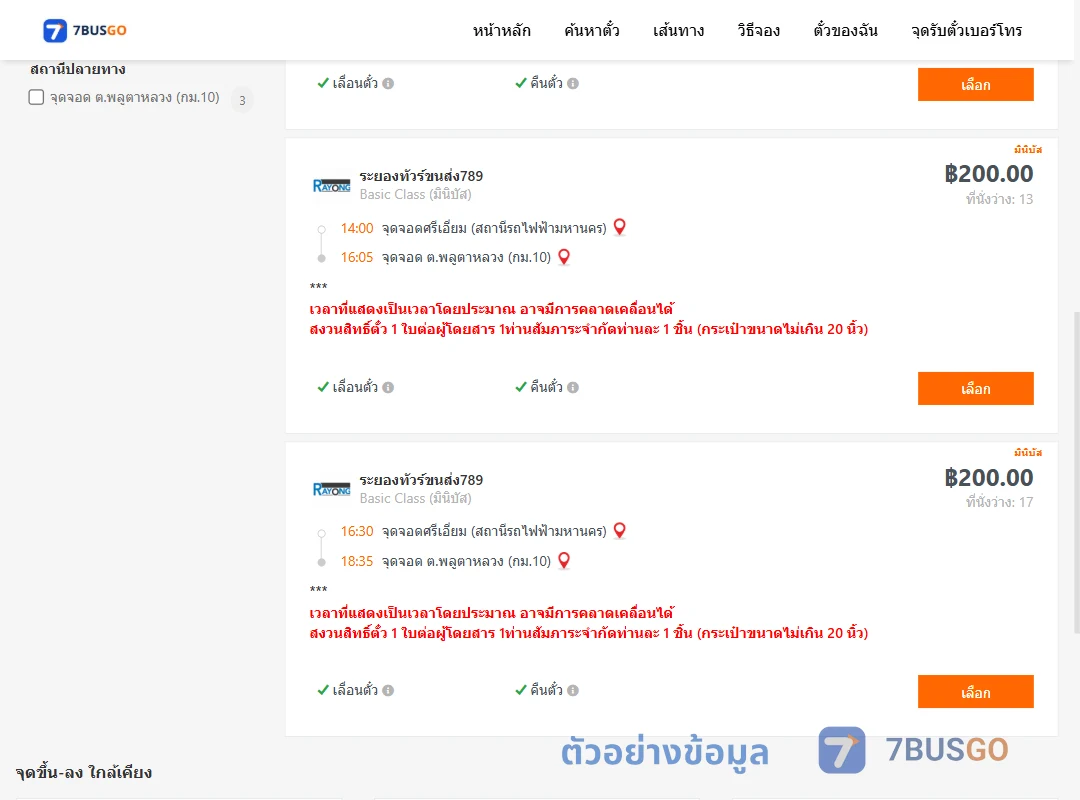Open map pin for 18:35 arrival stop
The width and height of the screenshot is (1080, 800).
(x=564, y=561)
